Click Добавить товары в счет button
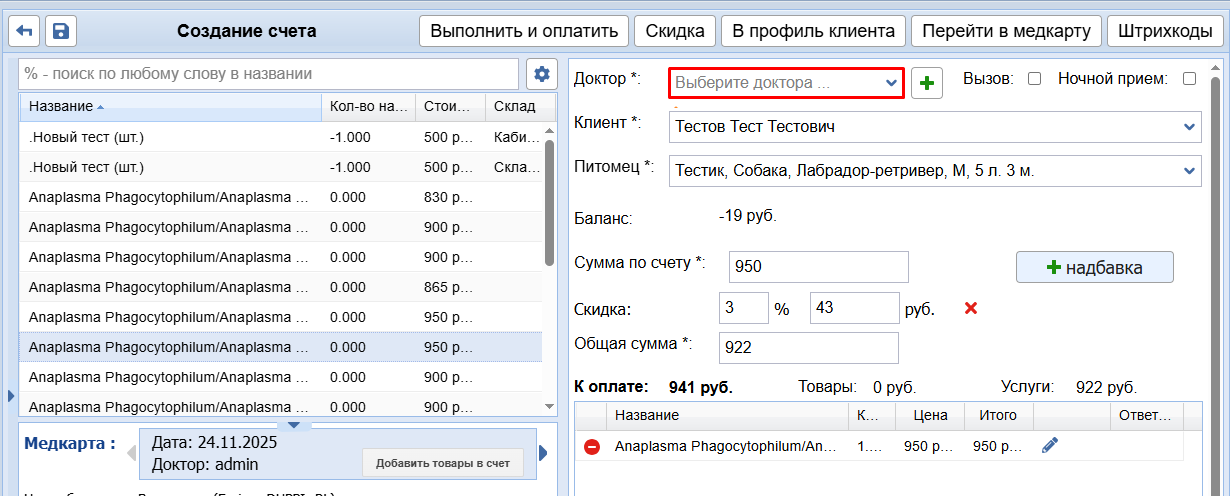 (x=442, y=463)
